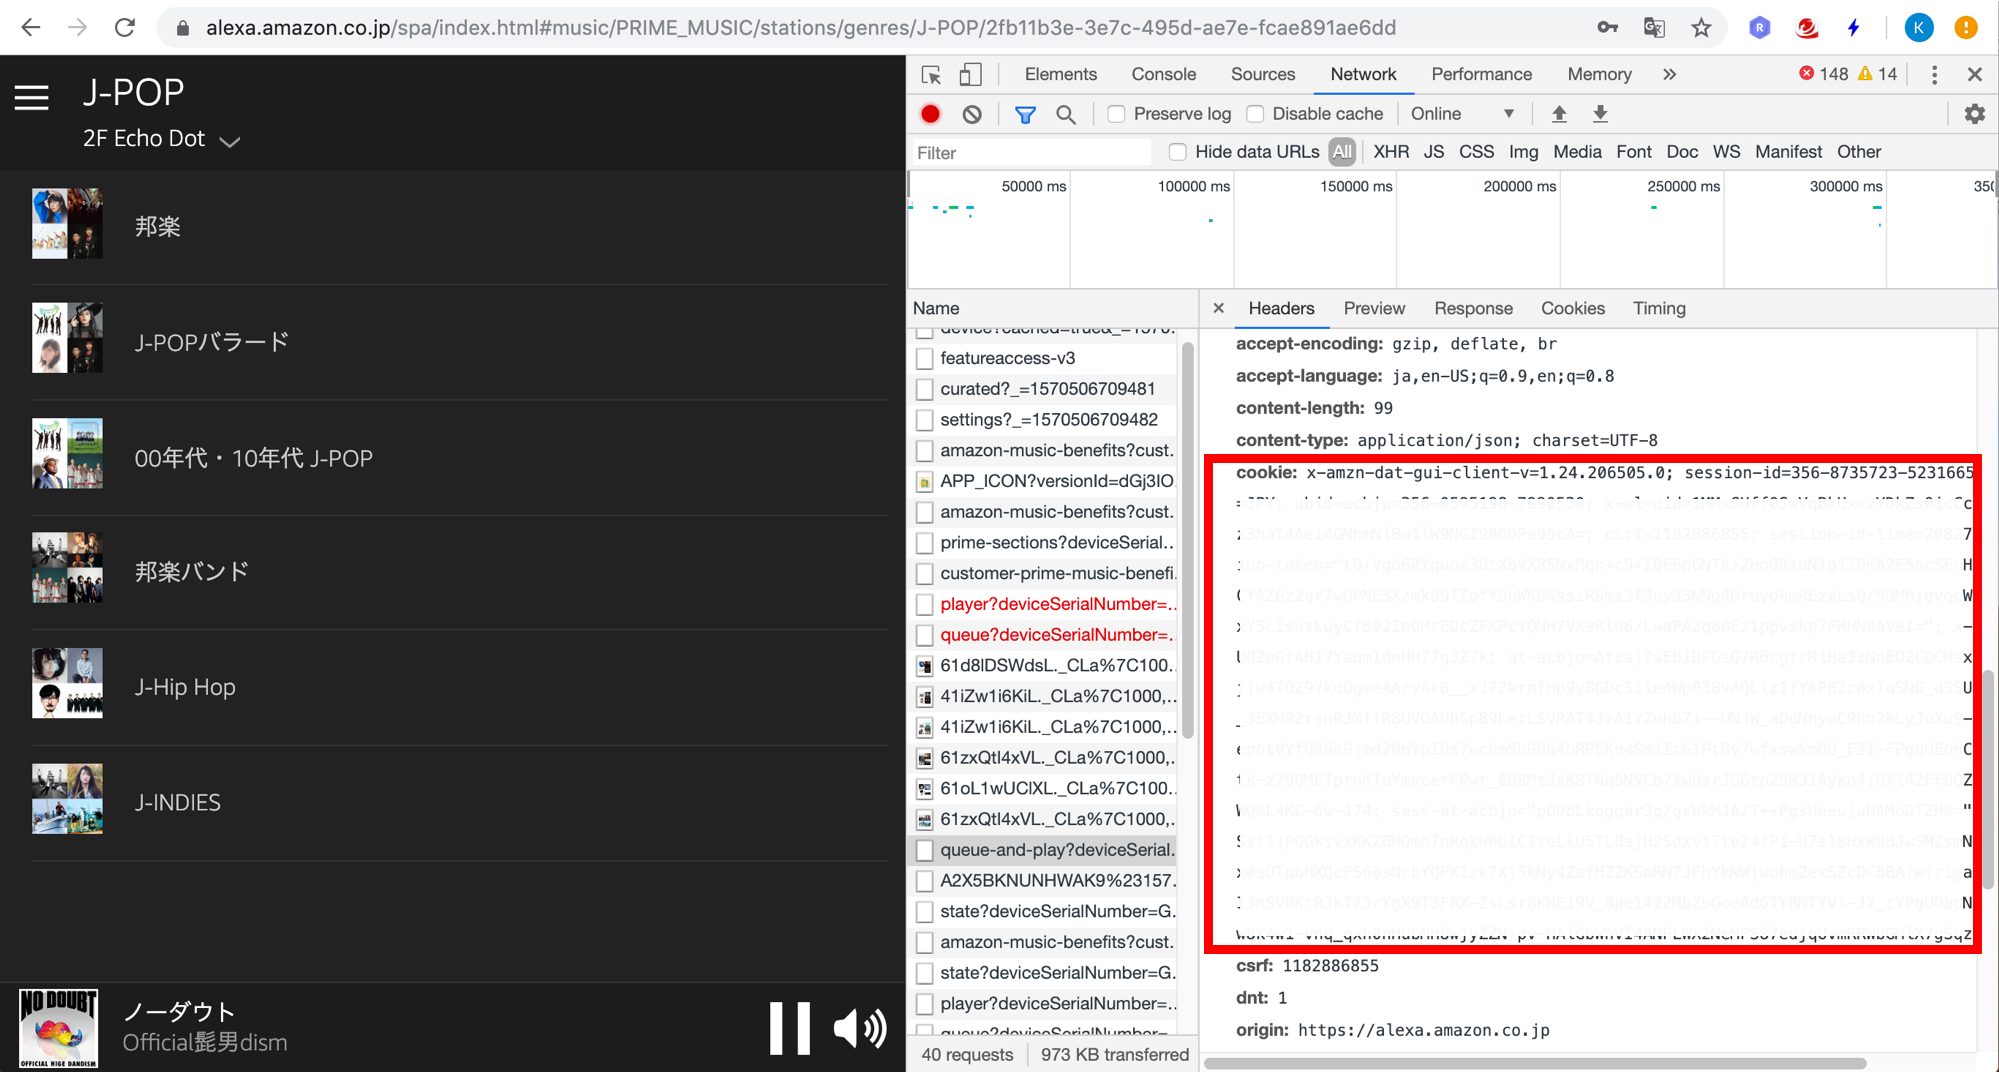Filter requests by JS type

(1433, 152)
